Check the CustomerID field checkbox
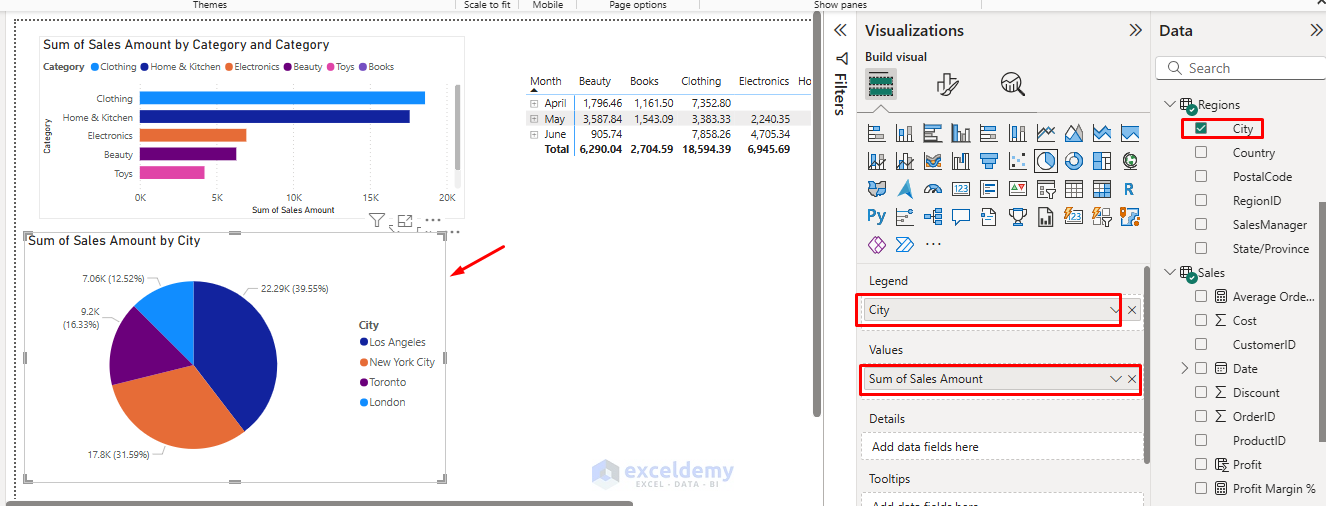This screenshot has height=506, width=1326. pyautogui.click(x=1201, y=344)
